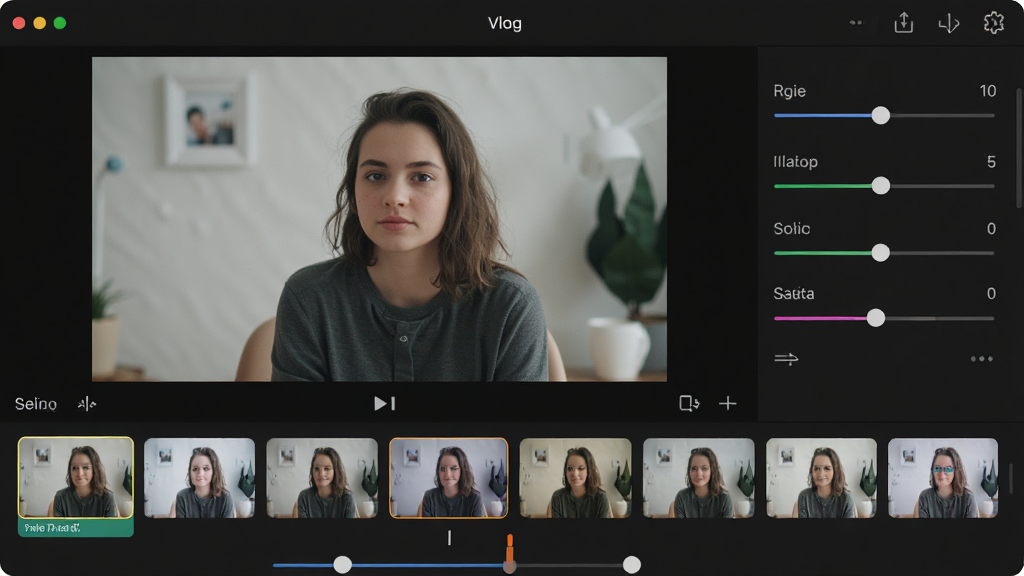Screen dimensions: 1024x576
Task: Click the Vlog window title
Action: pos(505,24)
